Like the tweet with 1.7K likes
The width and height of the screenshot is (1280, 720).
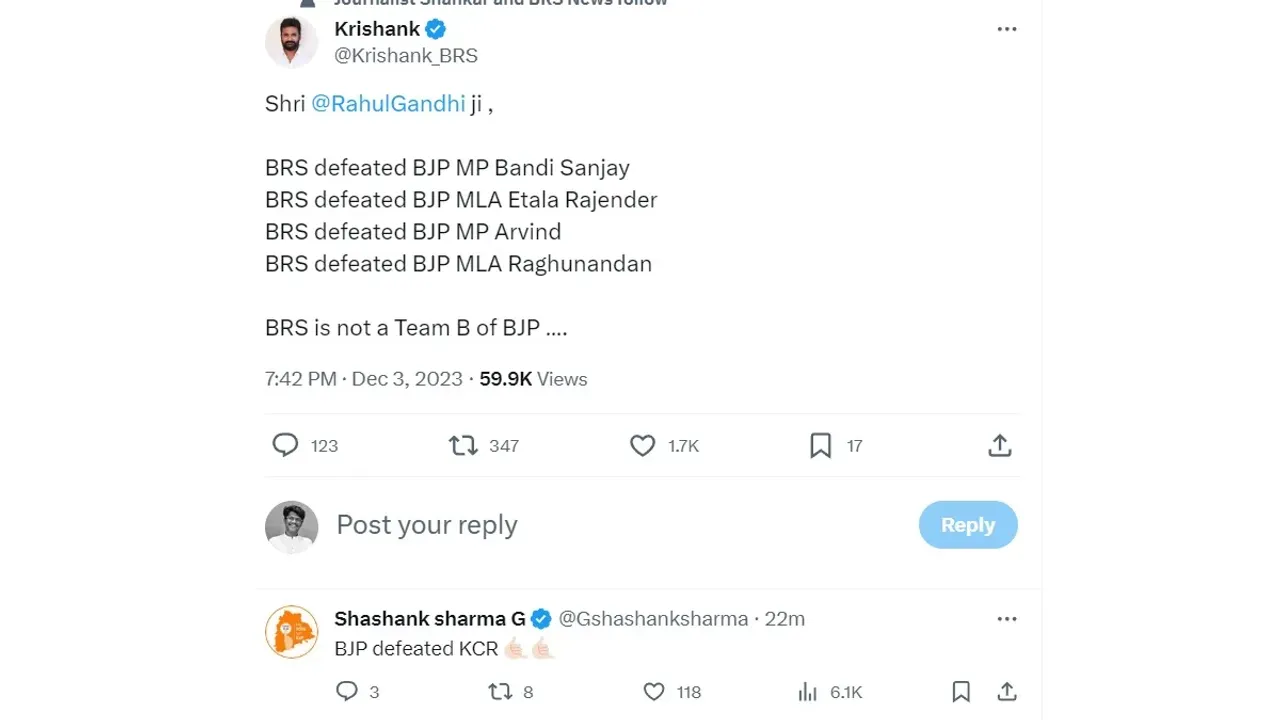pos(643,445)
